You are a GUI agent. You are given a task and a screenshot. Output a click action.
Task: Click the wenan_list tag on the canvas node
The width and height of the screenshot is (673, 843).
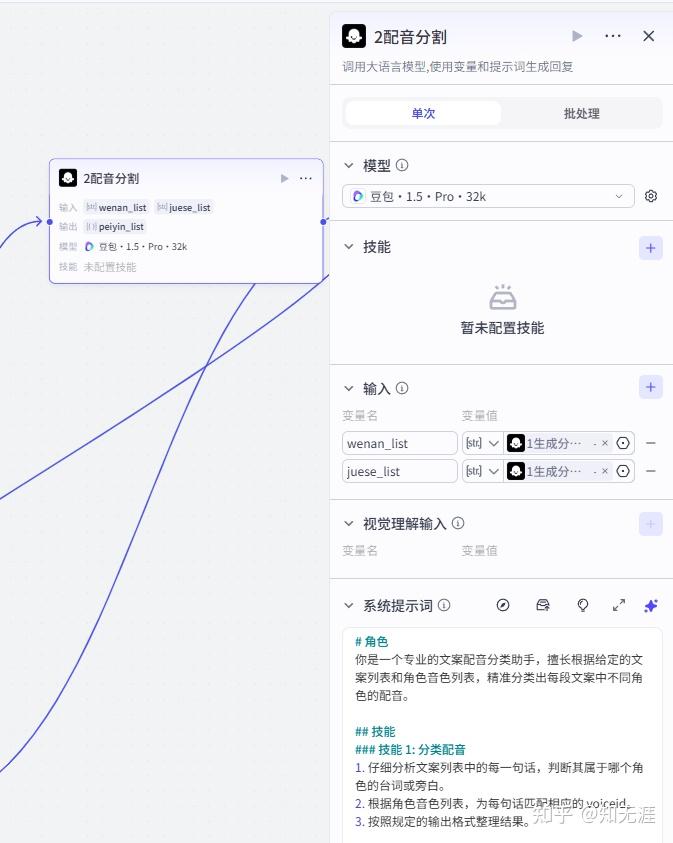pyautogui.click(x=116, y=207)
